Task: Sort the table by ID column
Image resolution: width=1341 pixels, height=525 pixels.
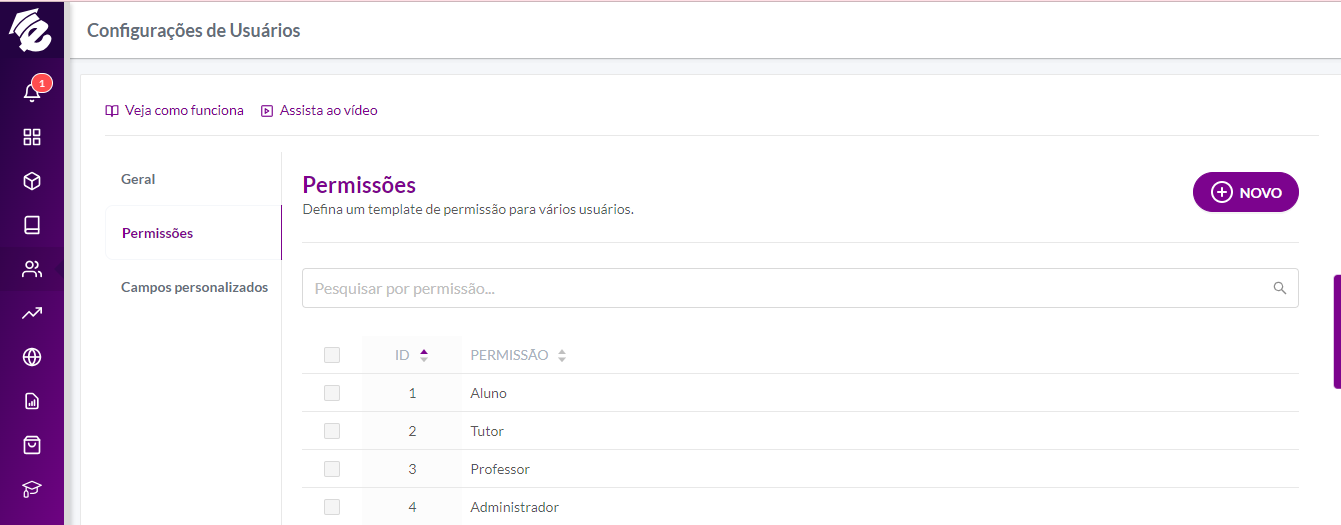Action: click(x=411, y=355)
